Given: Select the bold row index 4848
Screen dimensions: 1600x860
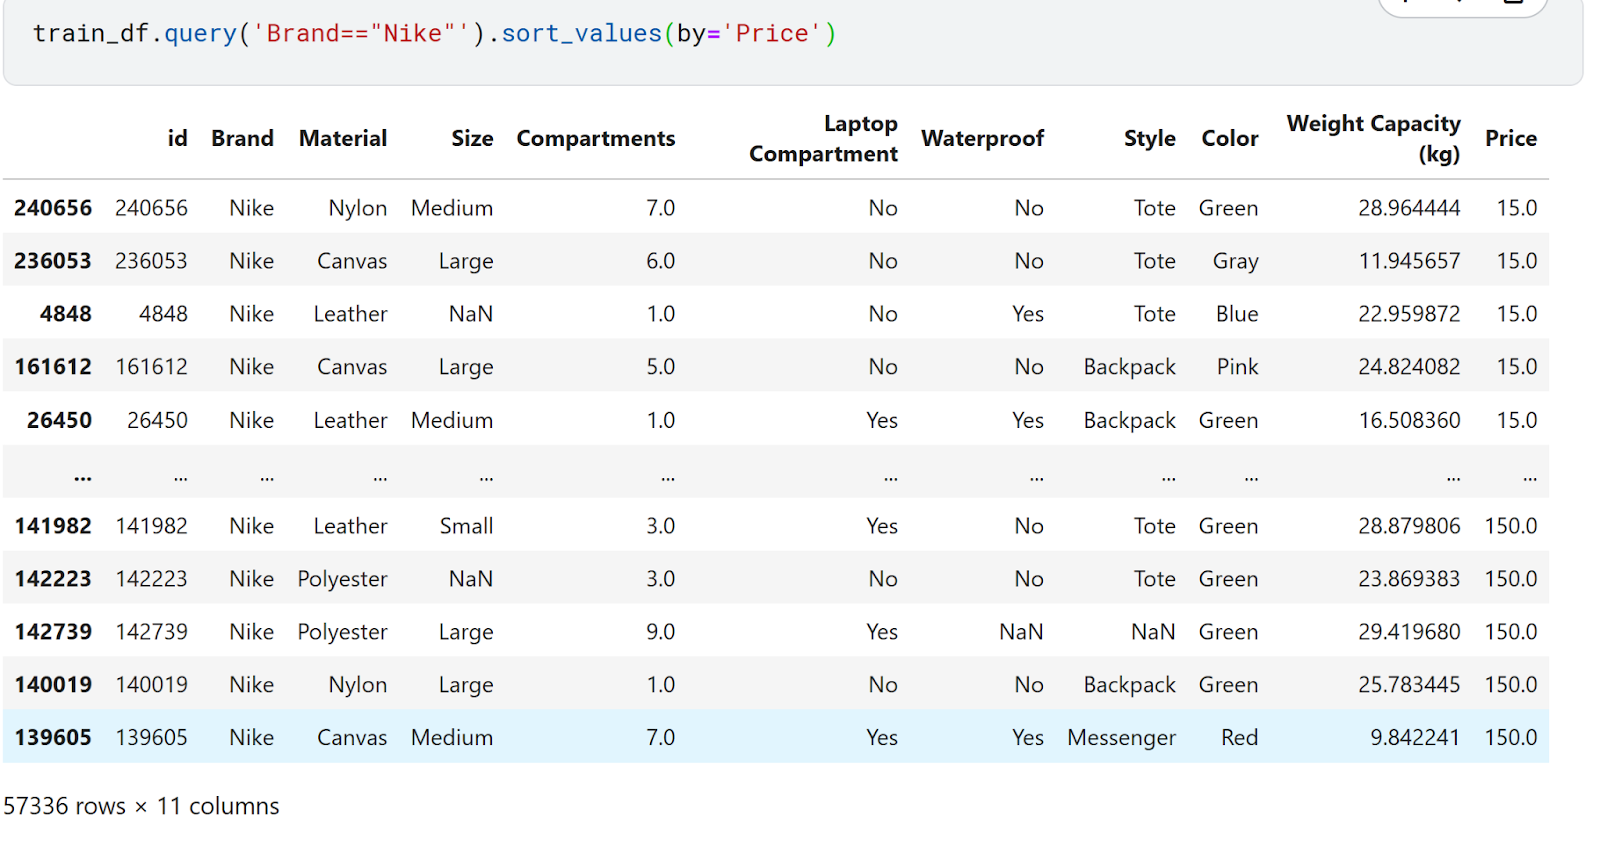Looking at the screenshot, I should (66, 314).
